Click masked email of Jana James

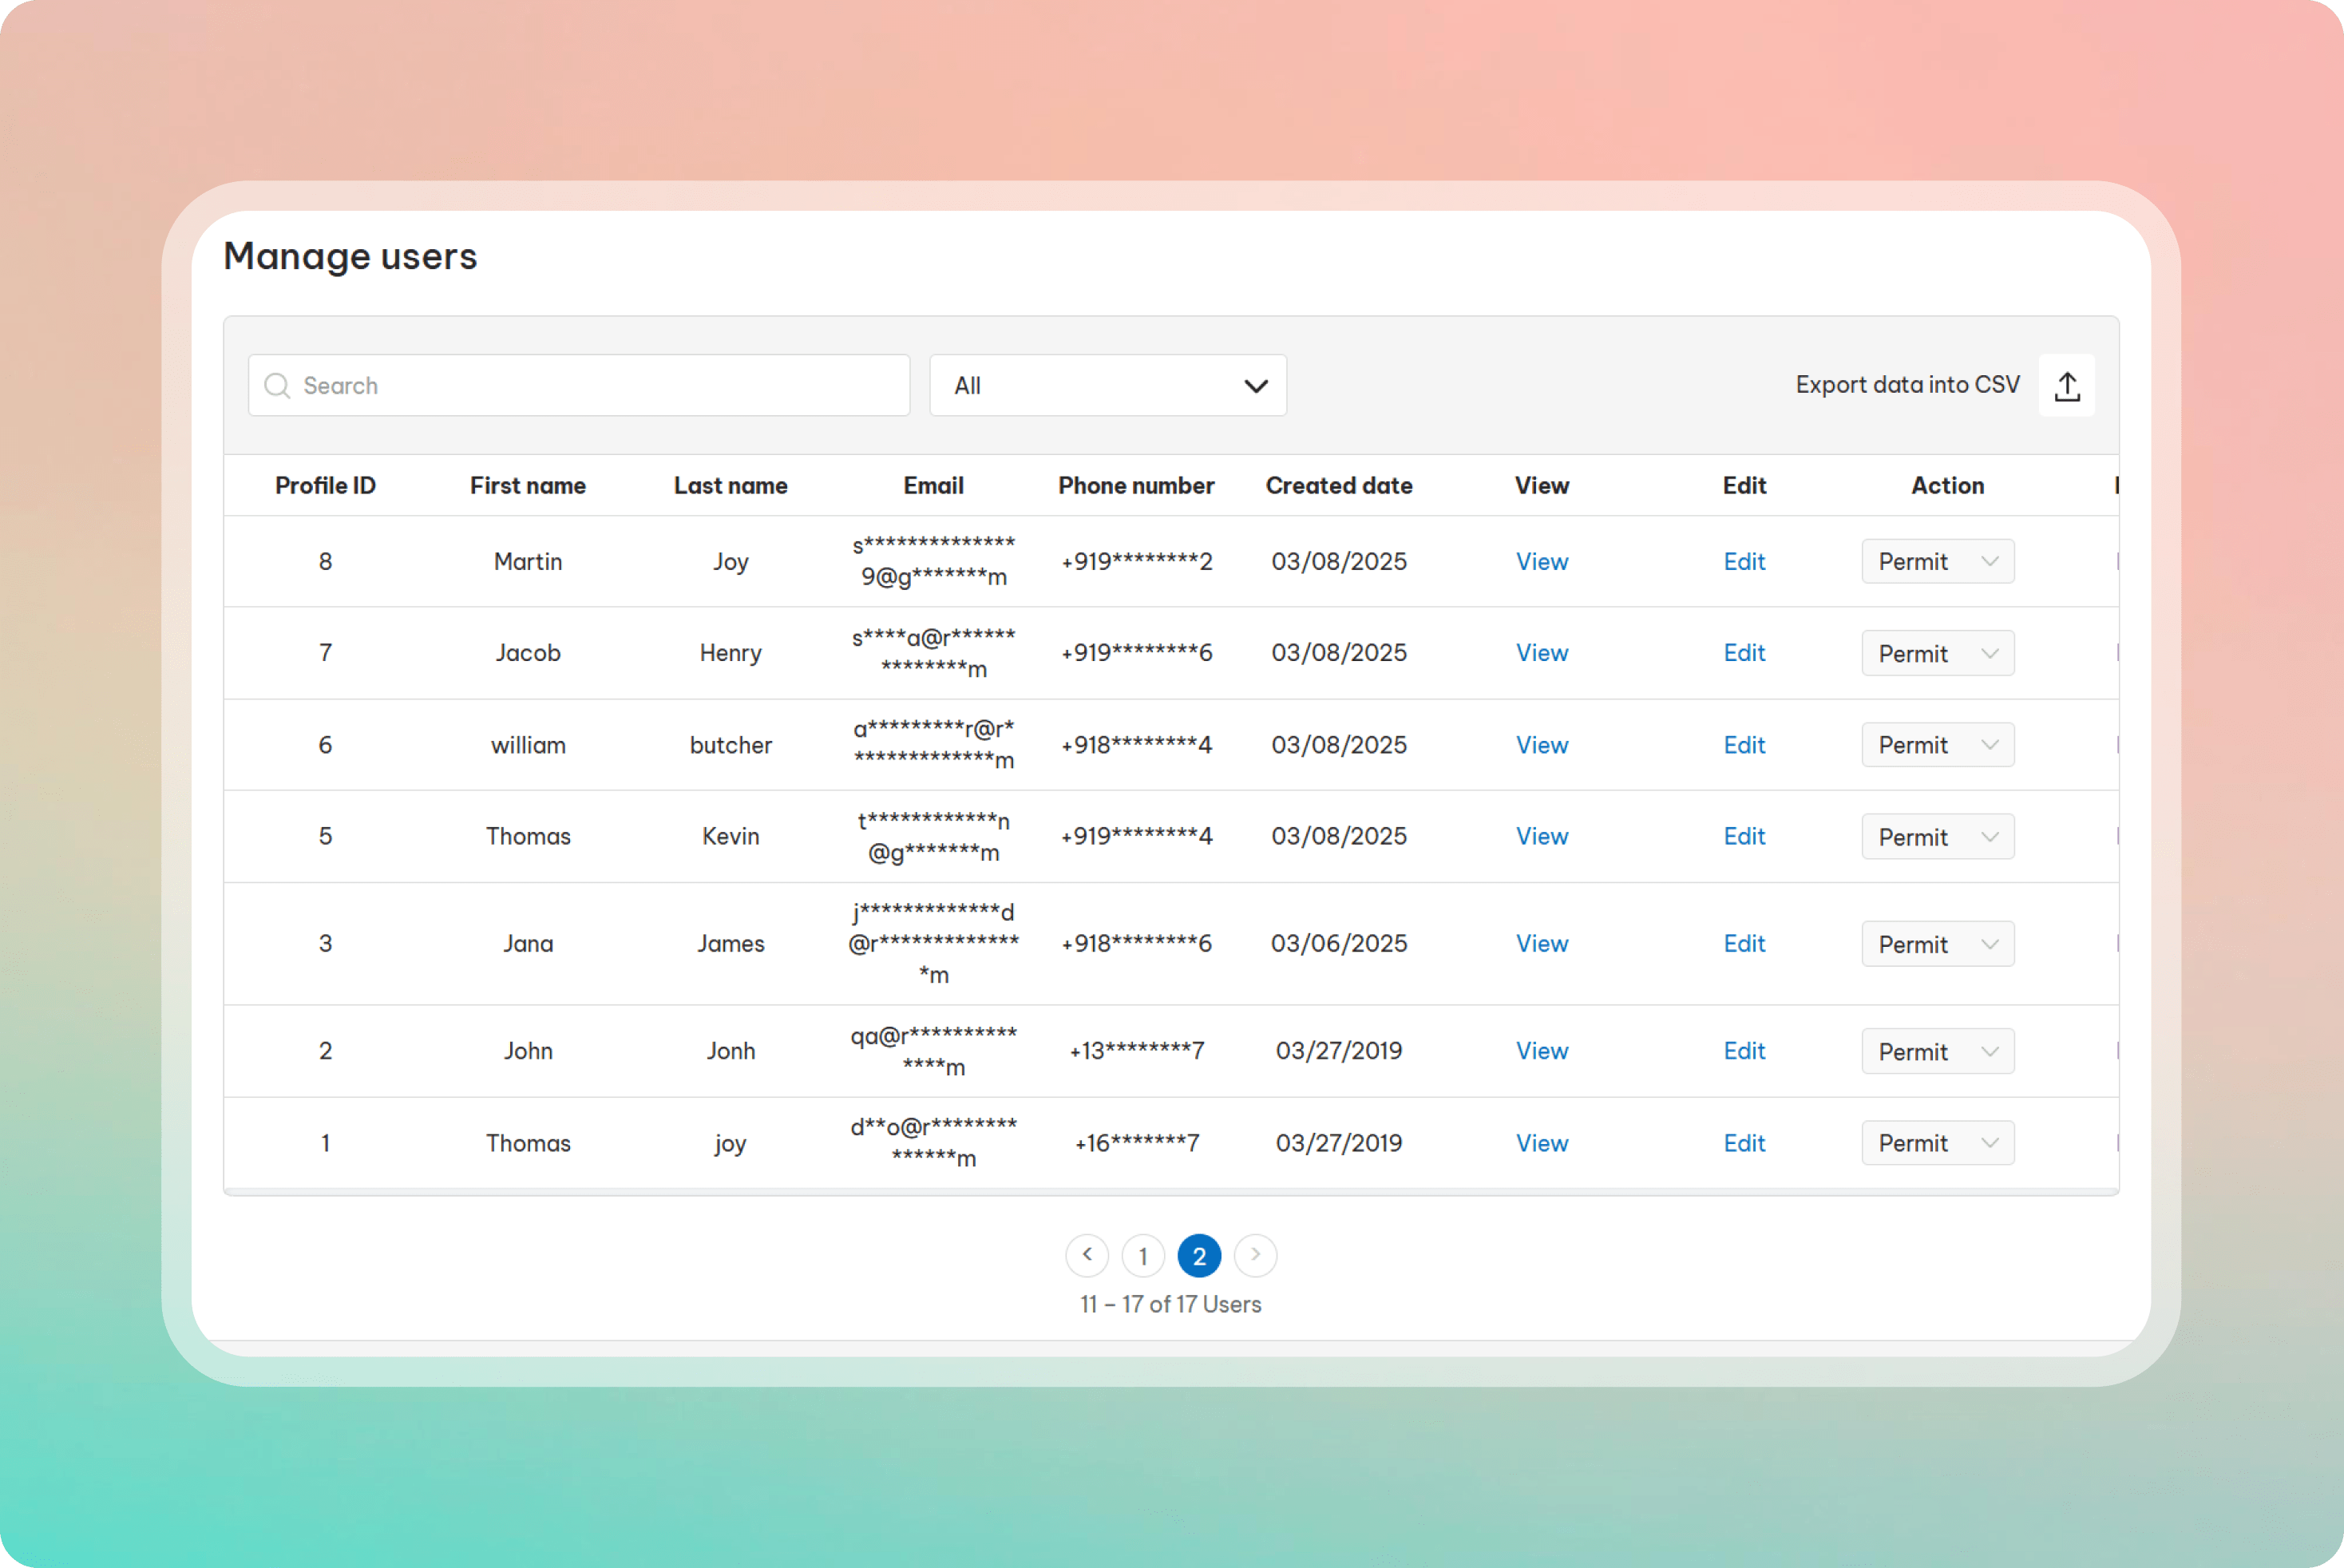tap(933, 943)
